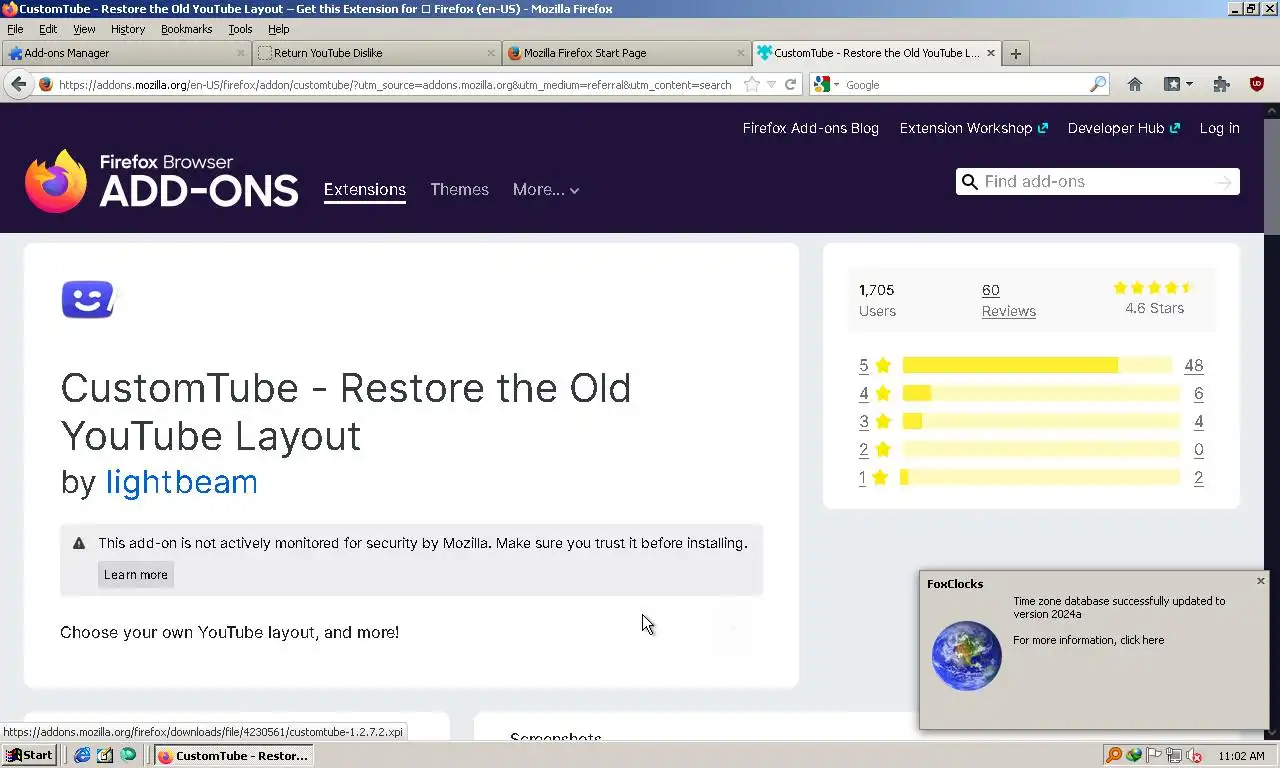
Task: Open a new tab with the plus button
Action: [x=1015, y=54]
